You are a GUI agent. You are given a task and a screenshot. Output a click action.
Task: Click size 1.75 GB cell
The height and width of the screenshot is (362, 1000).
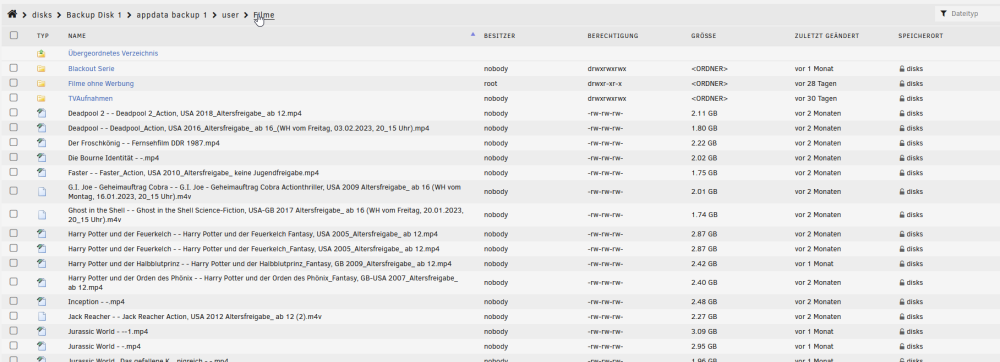click(x=703, y=173)
